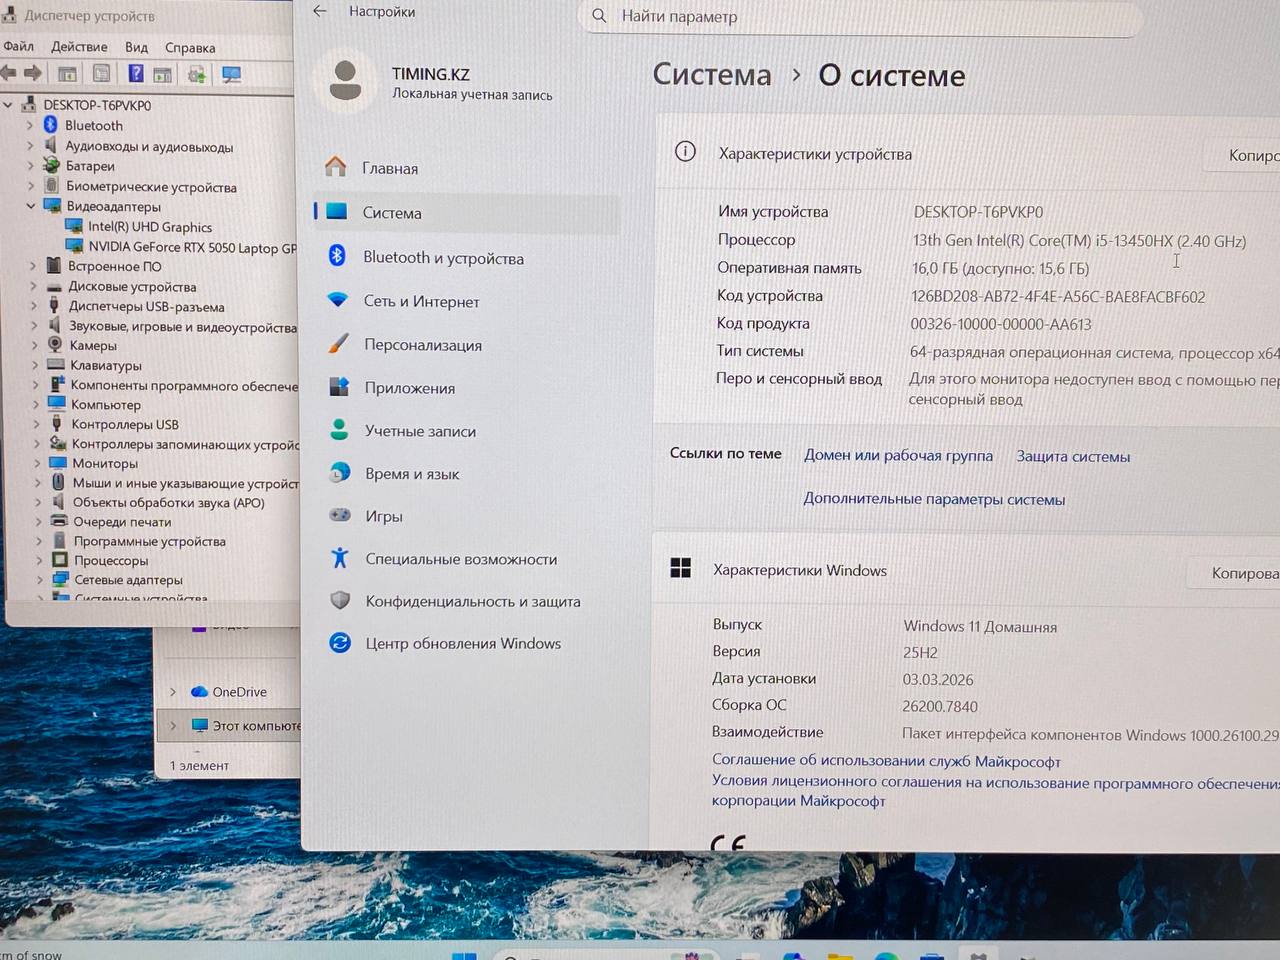Click the Система breadcrumb in the page title
This screenshot has width=1280, height=960.
coord(712,75)
